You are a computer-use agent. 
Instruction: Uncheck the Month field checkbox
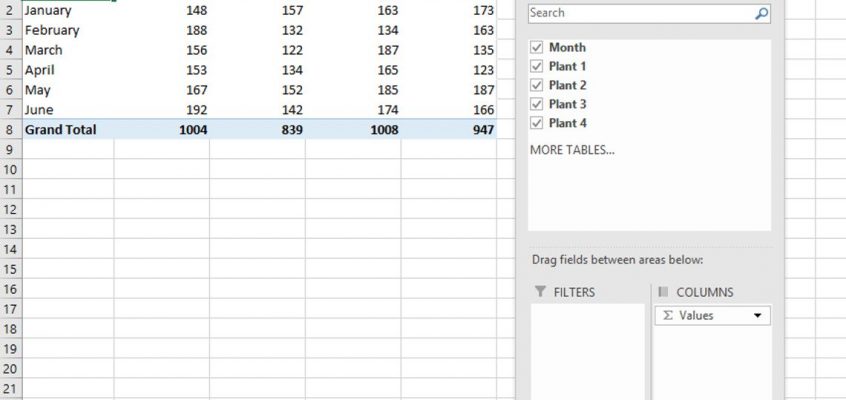click(x=536, y=48)
